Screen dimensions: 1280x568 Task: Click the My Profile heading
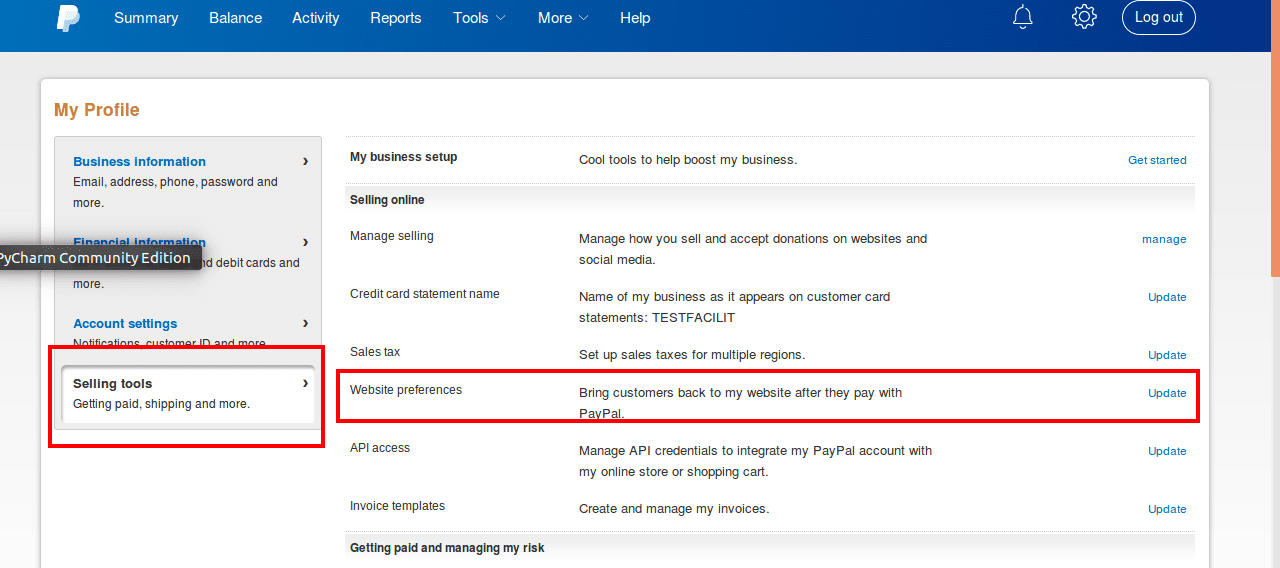97,110
